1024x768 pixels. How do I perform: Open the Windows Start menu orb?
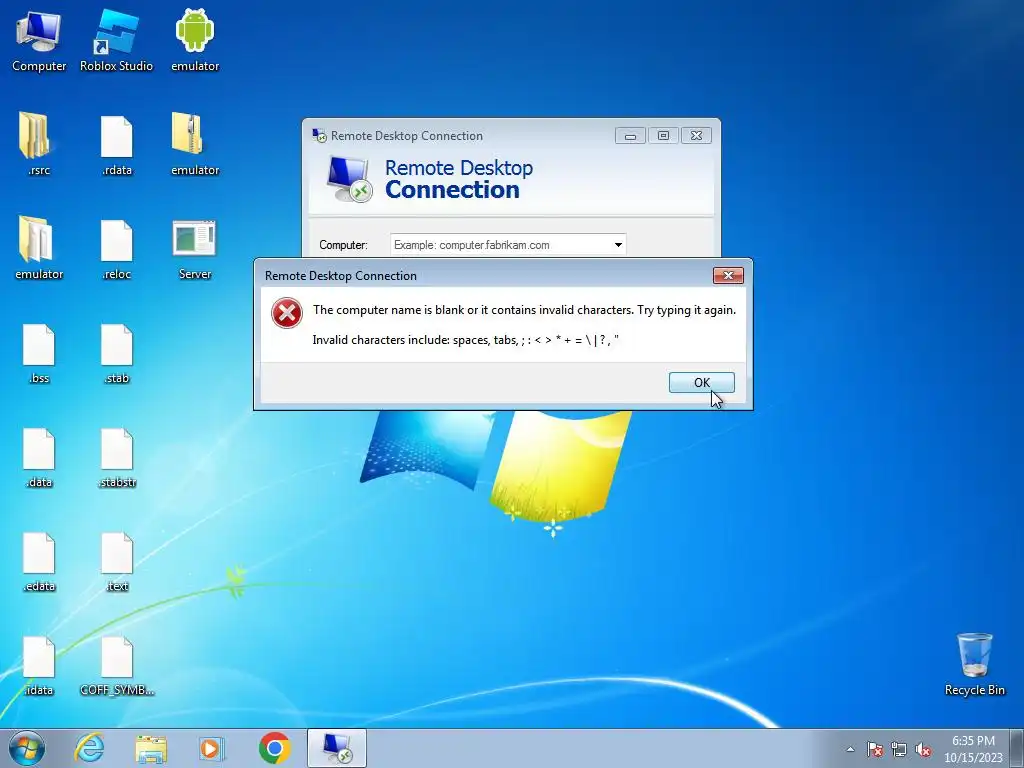pyautogui.click(x=27, y=748)
